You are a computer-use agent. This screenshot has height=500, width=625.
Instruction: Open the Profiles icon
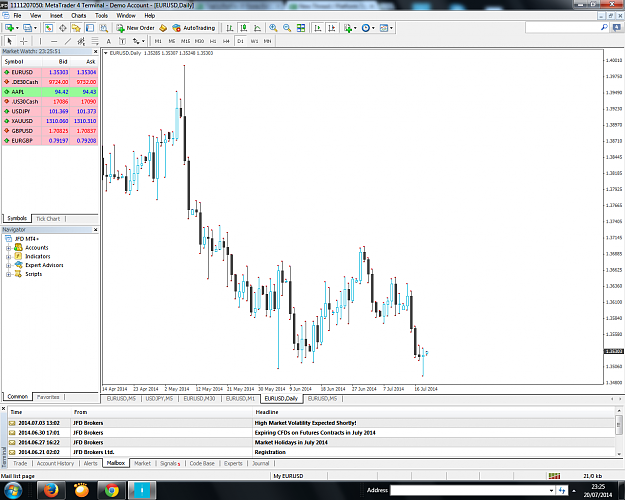coord(27,28)
